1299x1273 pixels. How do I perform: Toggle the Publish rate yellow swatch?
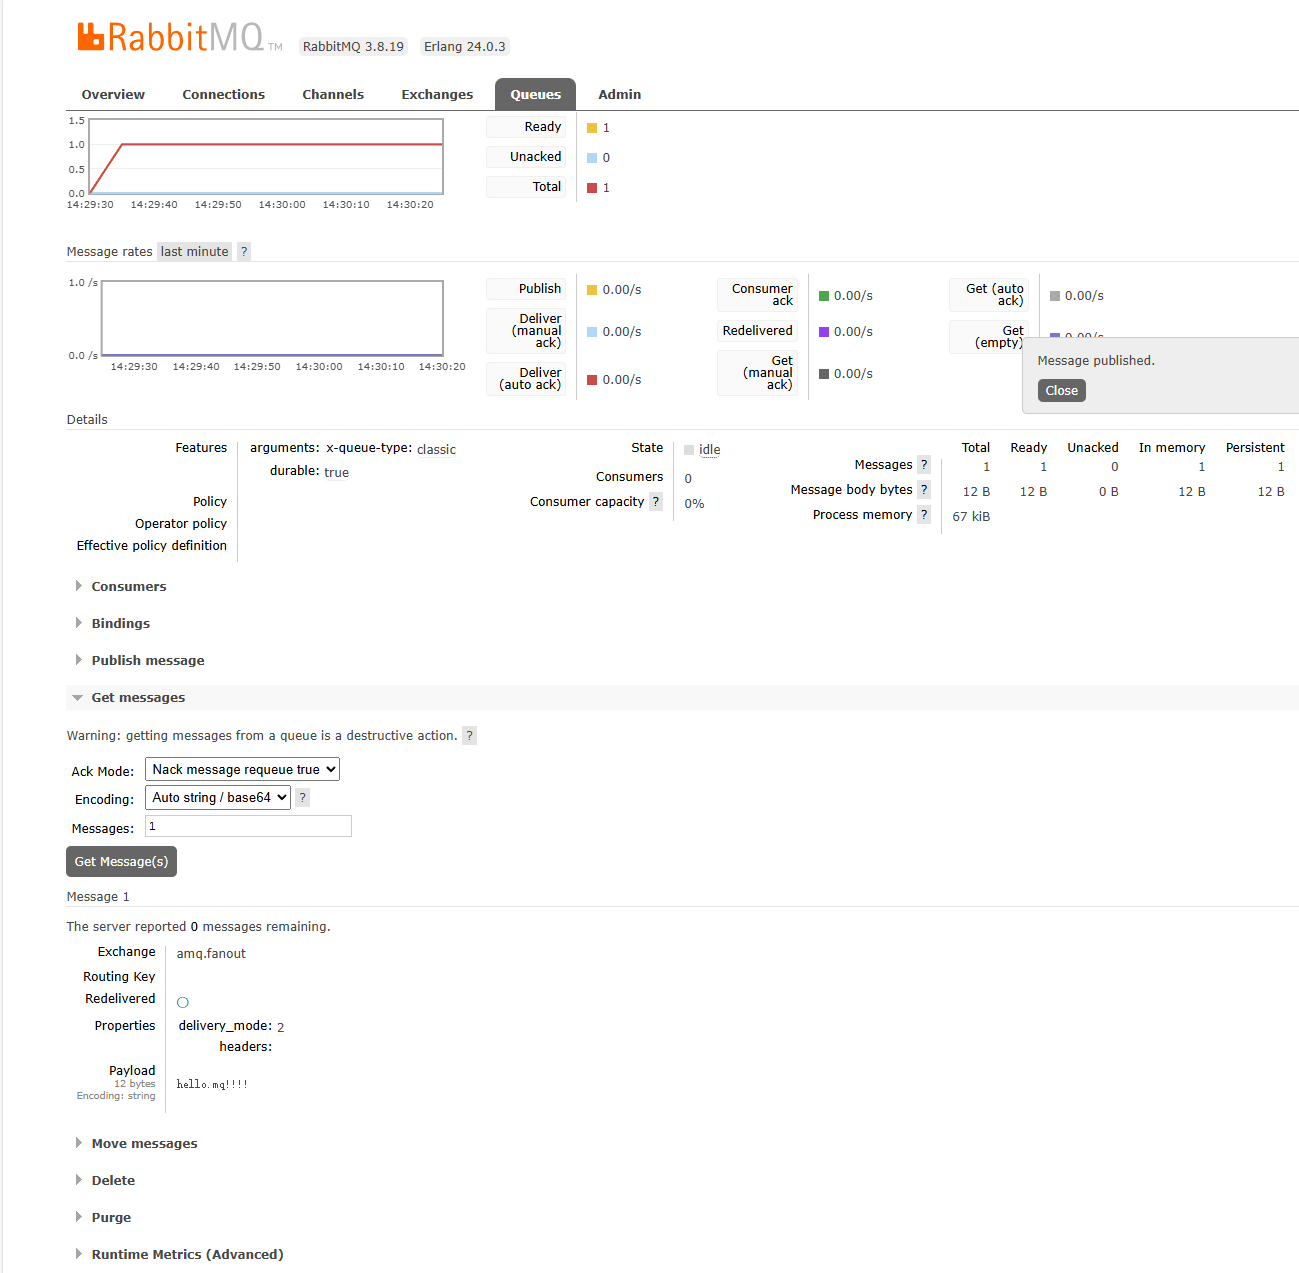592,290
